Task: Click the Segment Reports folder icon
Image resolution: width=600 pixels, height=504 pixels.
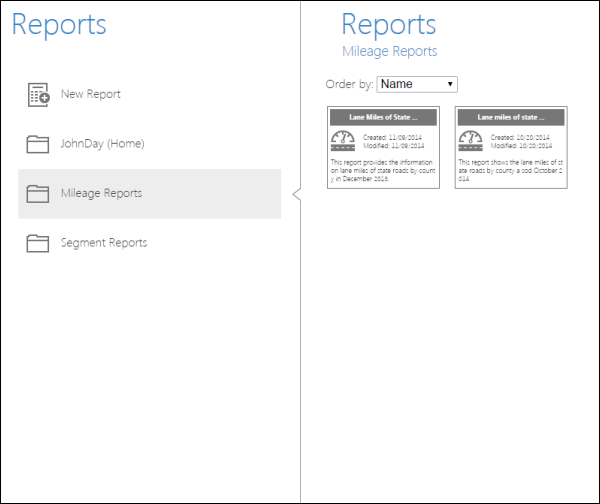Action: pyautogui.click(x=38, y=243)
